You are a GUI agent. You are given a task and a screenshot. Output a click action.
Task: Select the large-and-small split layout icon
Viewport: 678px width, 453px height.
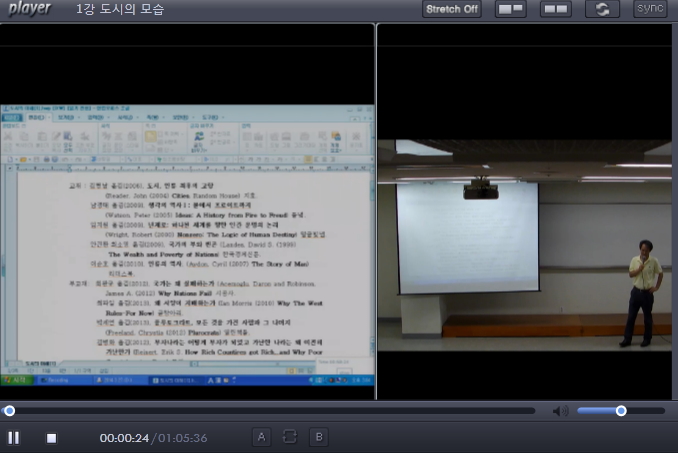(x=510, y=10)
